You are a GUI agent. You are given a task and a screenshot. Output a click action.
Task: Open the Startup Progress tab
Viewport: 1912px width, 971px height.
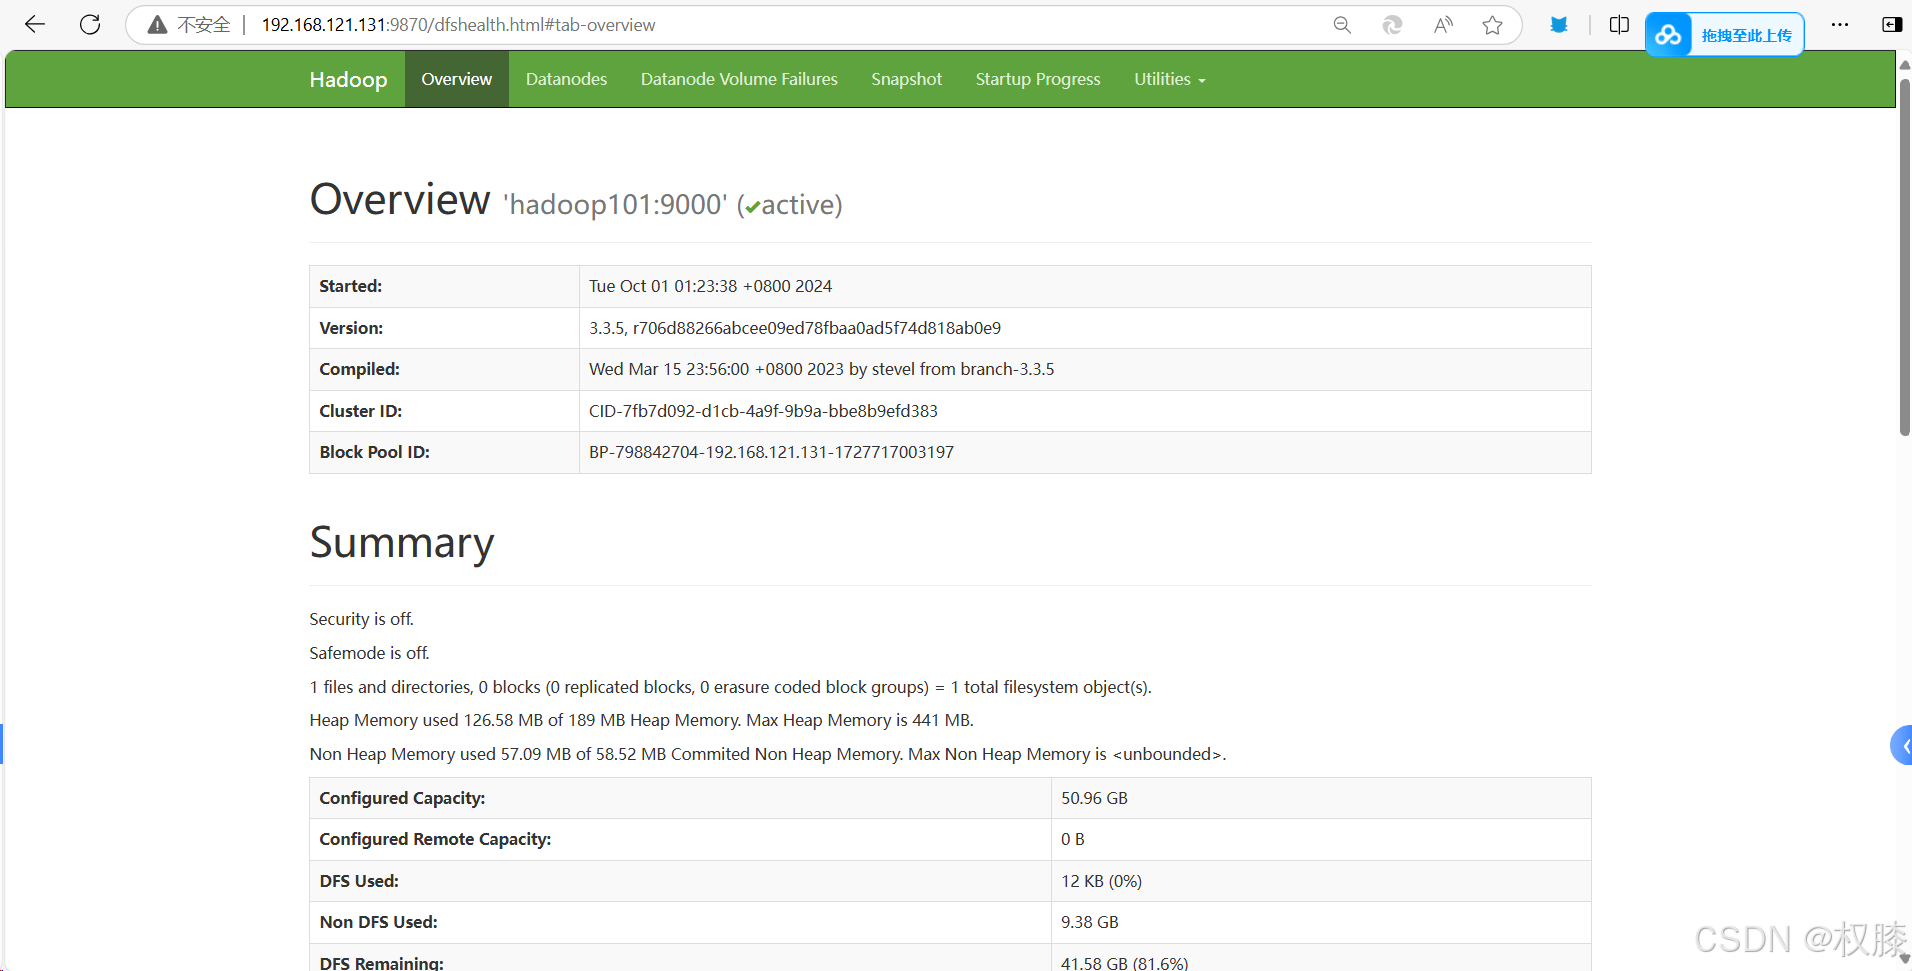tap(1038, 79)
